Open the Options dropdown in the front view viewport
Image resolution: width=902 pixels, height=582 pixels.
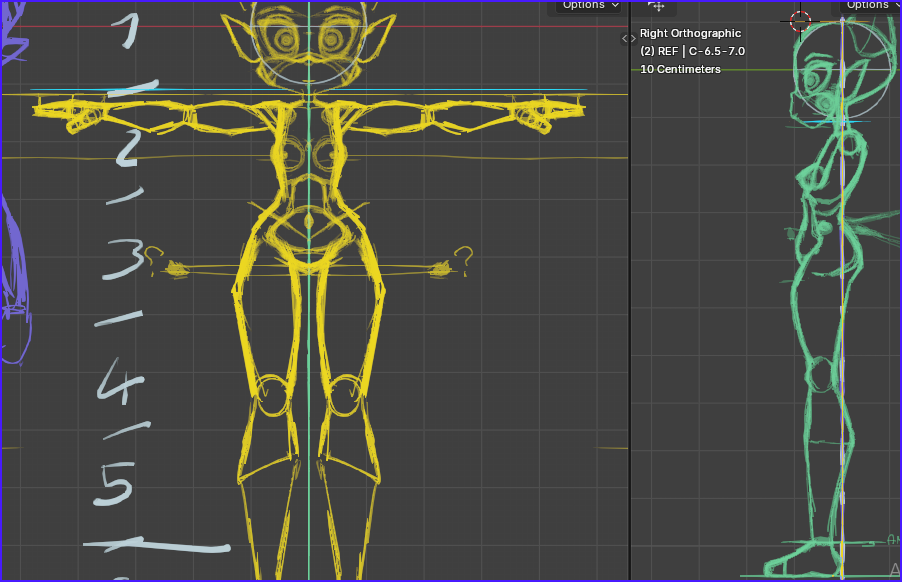[x=590, y=5]
